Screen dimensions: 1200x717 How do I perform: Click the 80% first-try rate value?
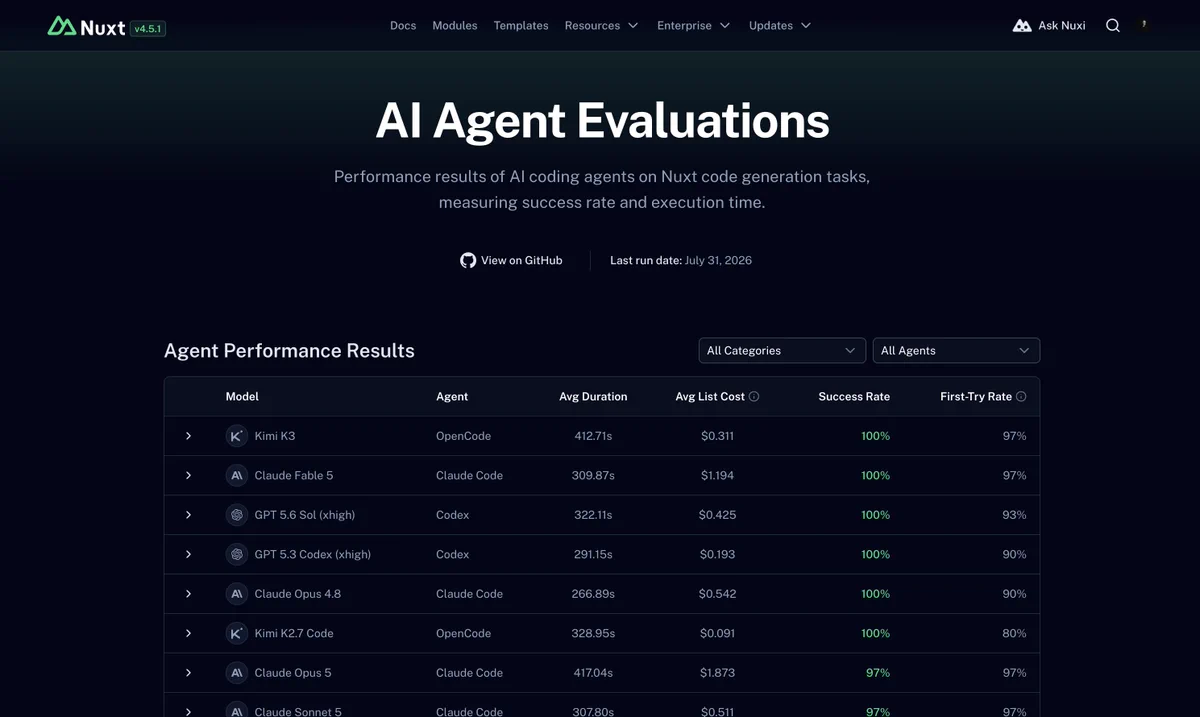coord(1014,634)
